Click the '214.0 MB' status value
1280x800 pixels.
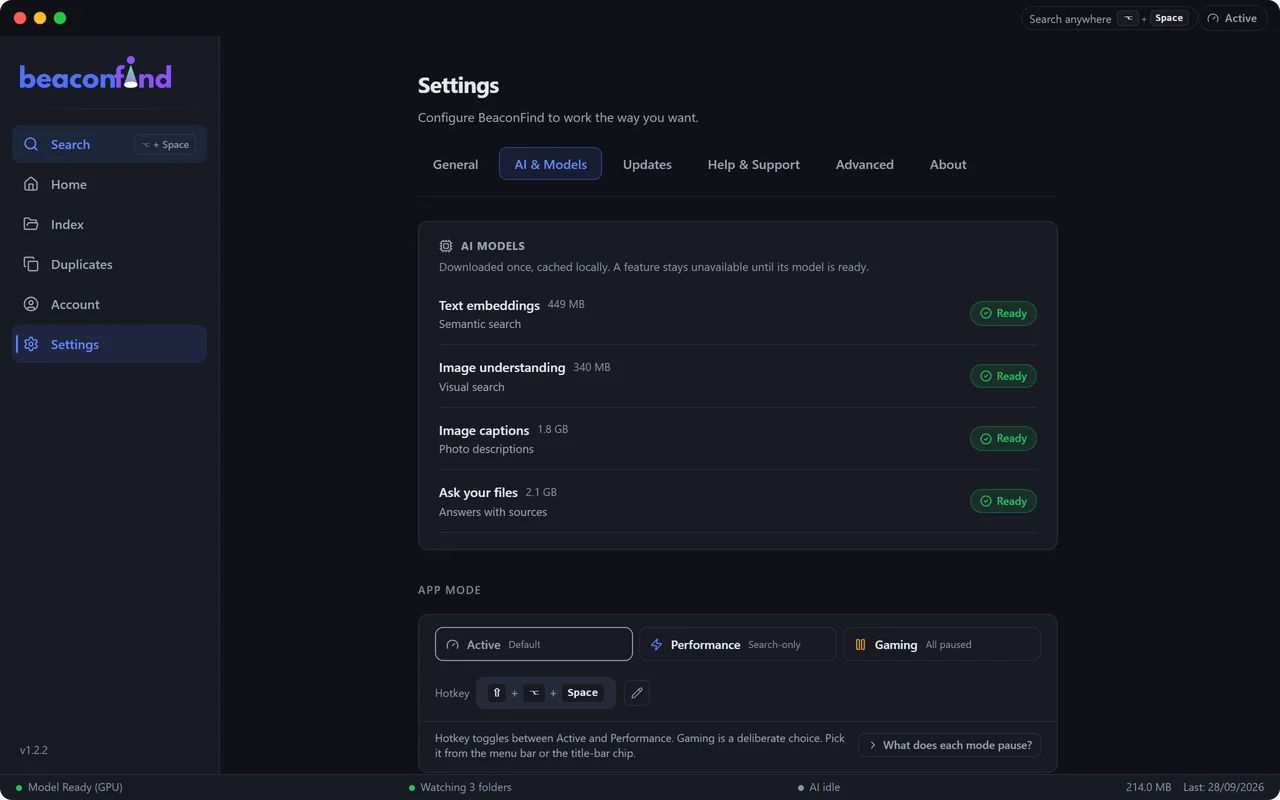pos(1148,787)
